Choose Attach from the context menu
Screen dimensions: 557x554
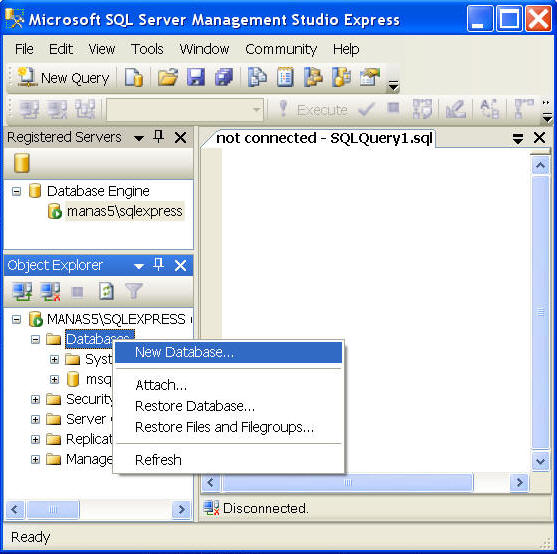tap(228, 385)
